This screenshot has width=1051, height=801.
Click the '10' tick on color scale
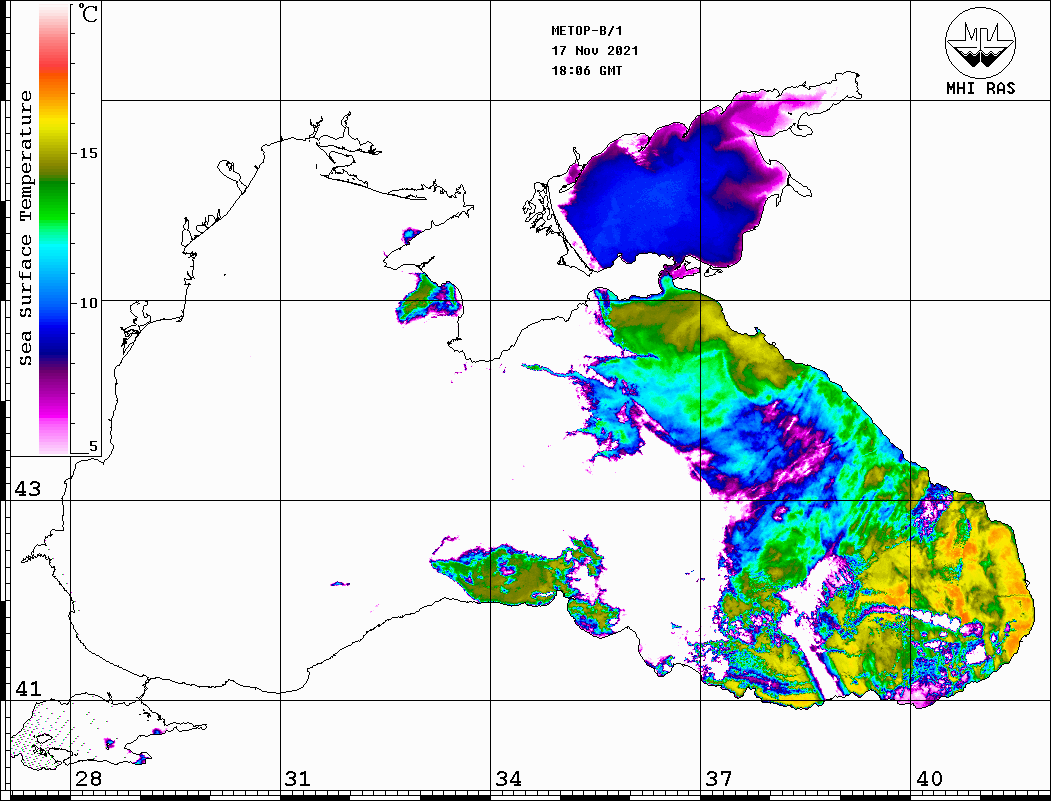[x=88, y=303]
